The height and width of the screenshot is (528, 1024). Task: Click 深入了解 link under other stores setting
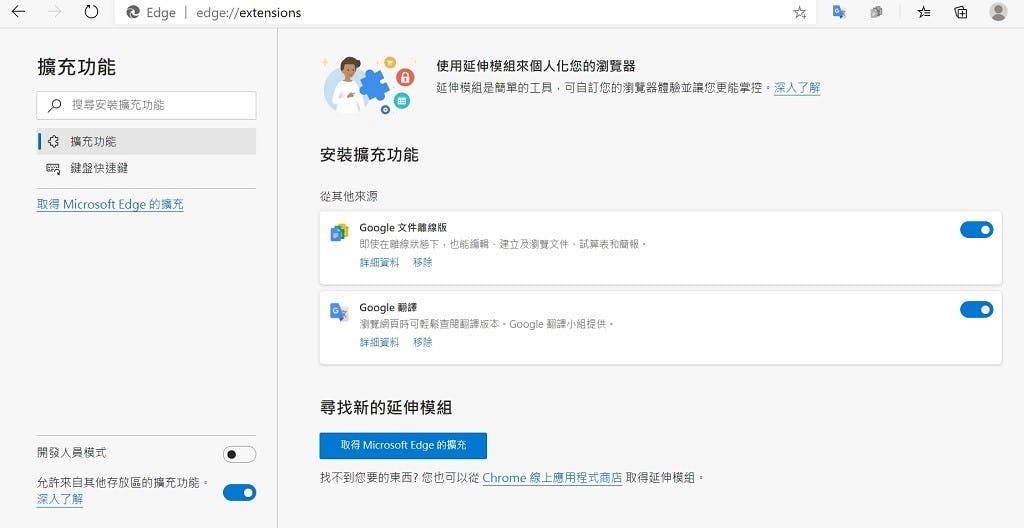pyautogui.click(x=60, y=499)
